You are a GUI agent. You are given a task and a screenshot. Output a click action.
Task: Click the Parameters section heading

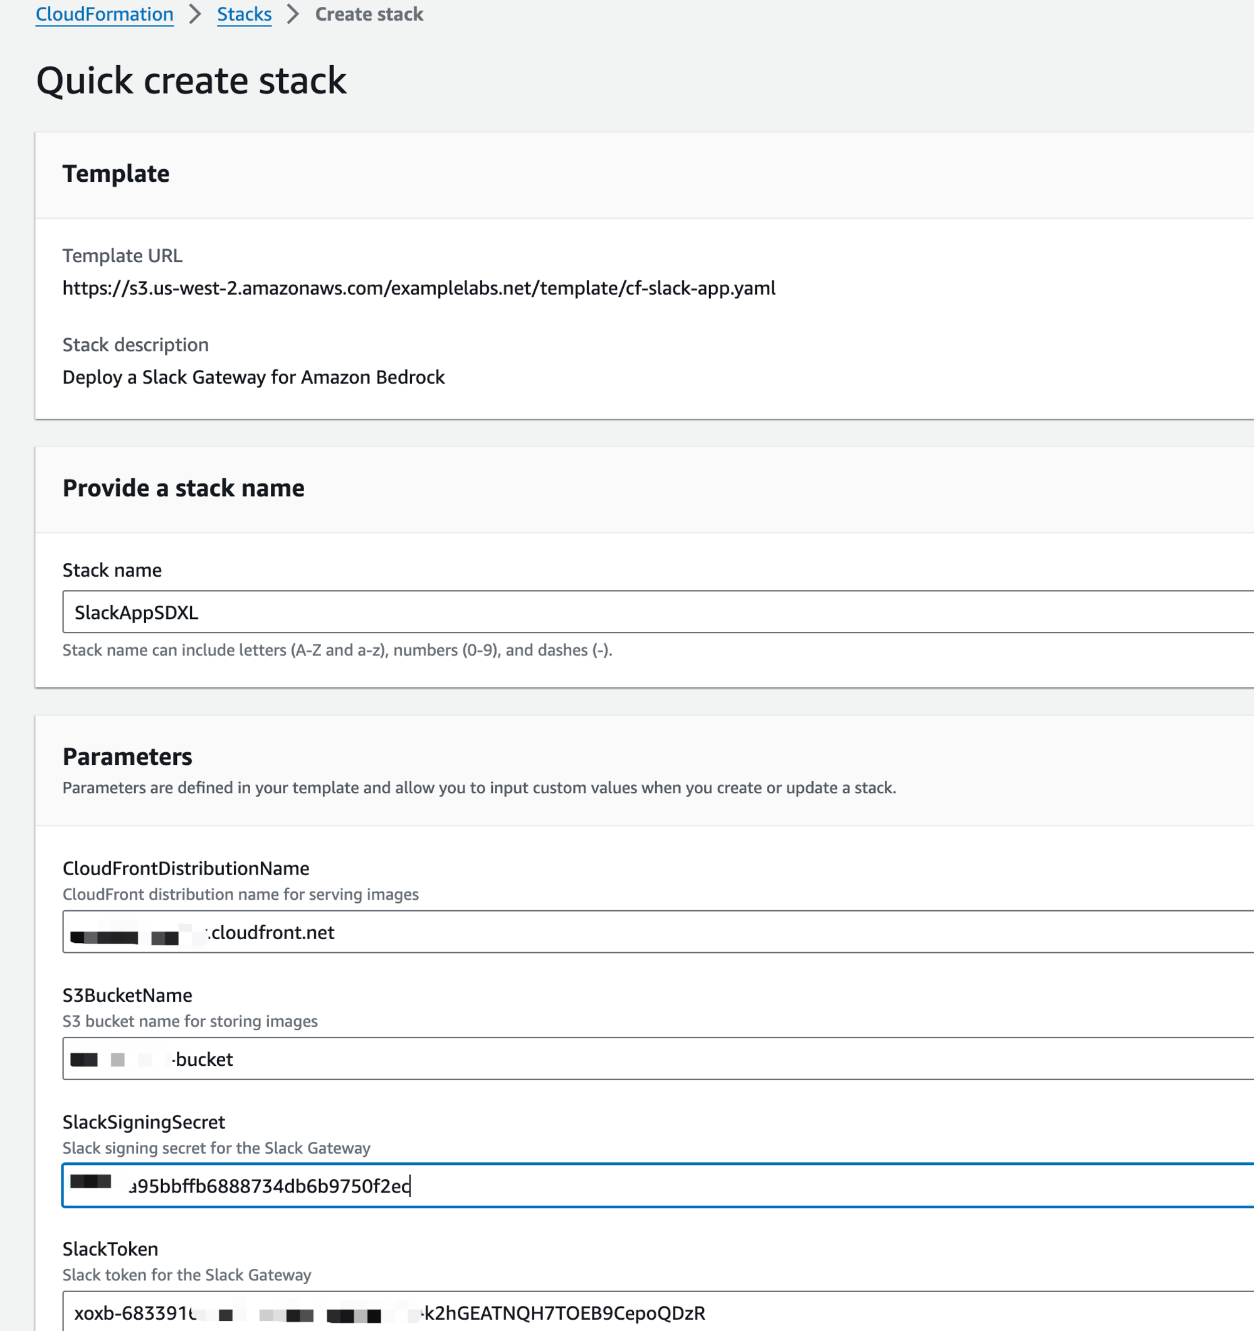[x=127, y=757]
